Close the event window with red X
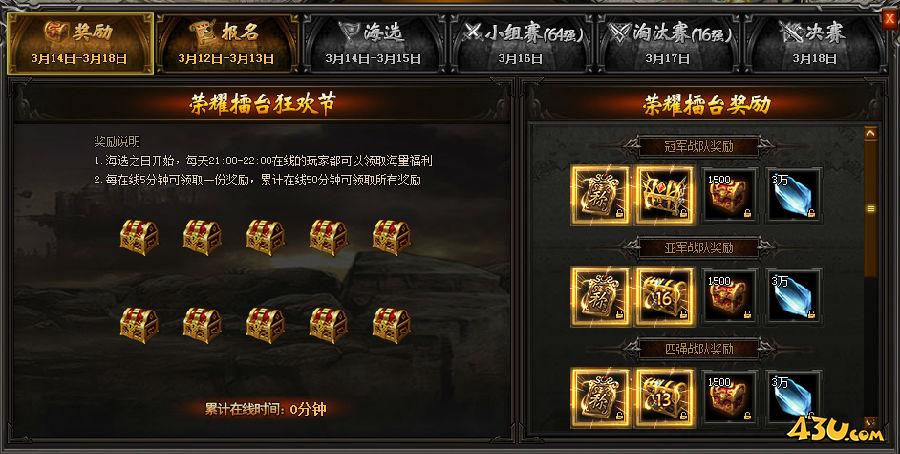The height and width of the screenshot is (454, 900). tap(891, 19)
